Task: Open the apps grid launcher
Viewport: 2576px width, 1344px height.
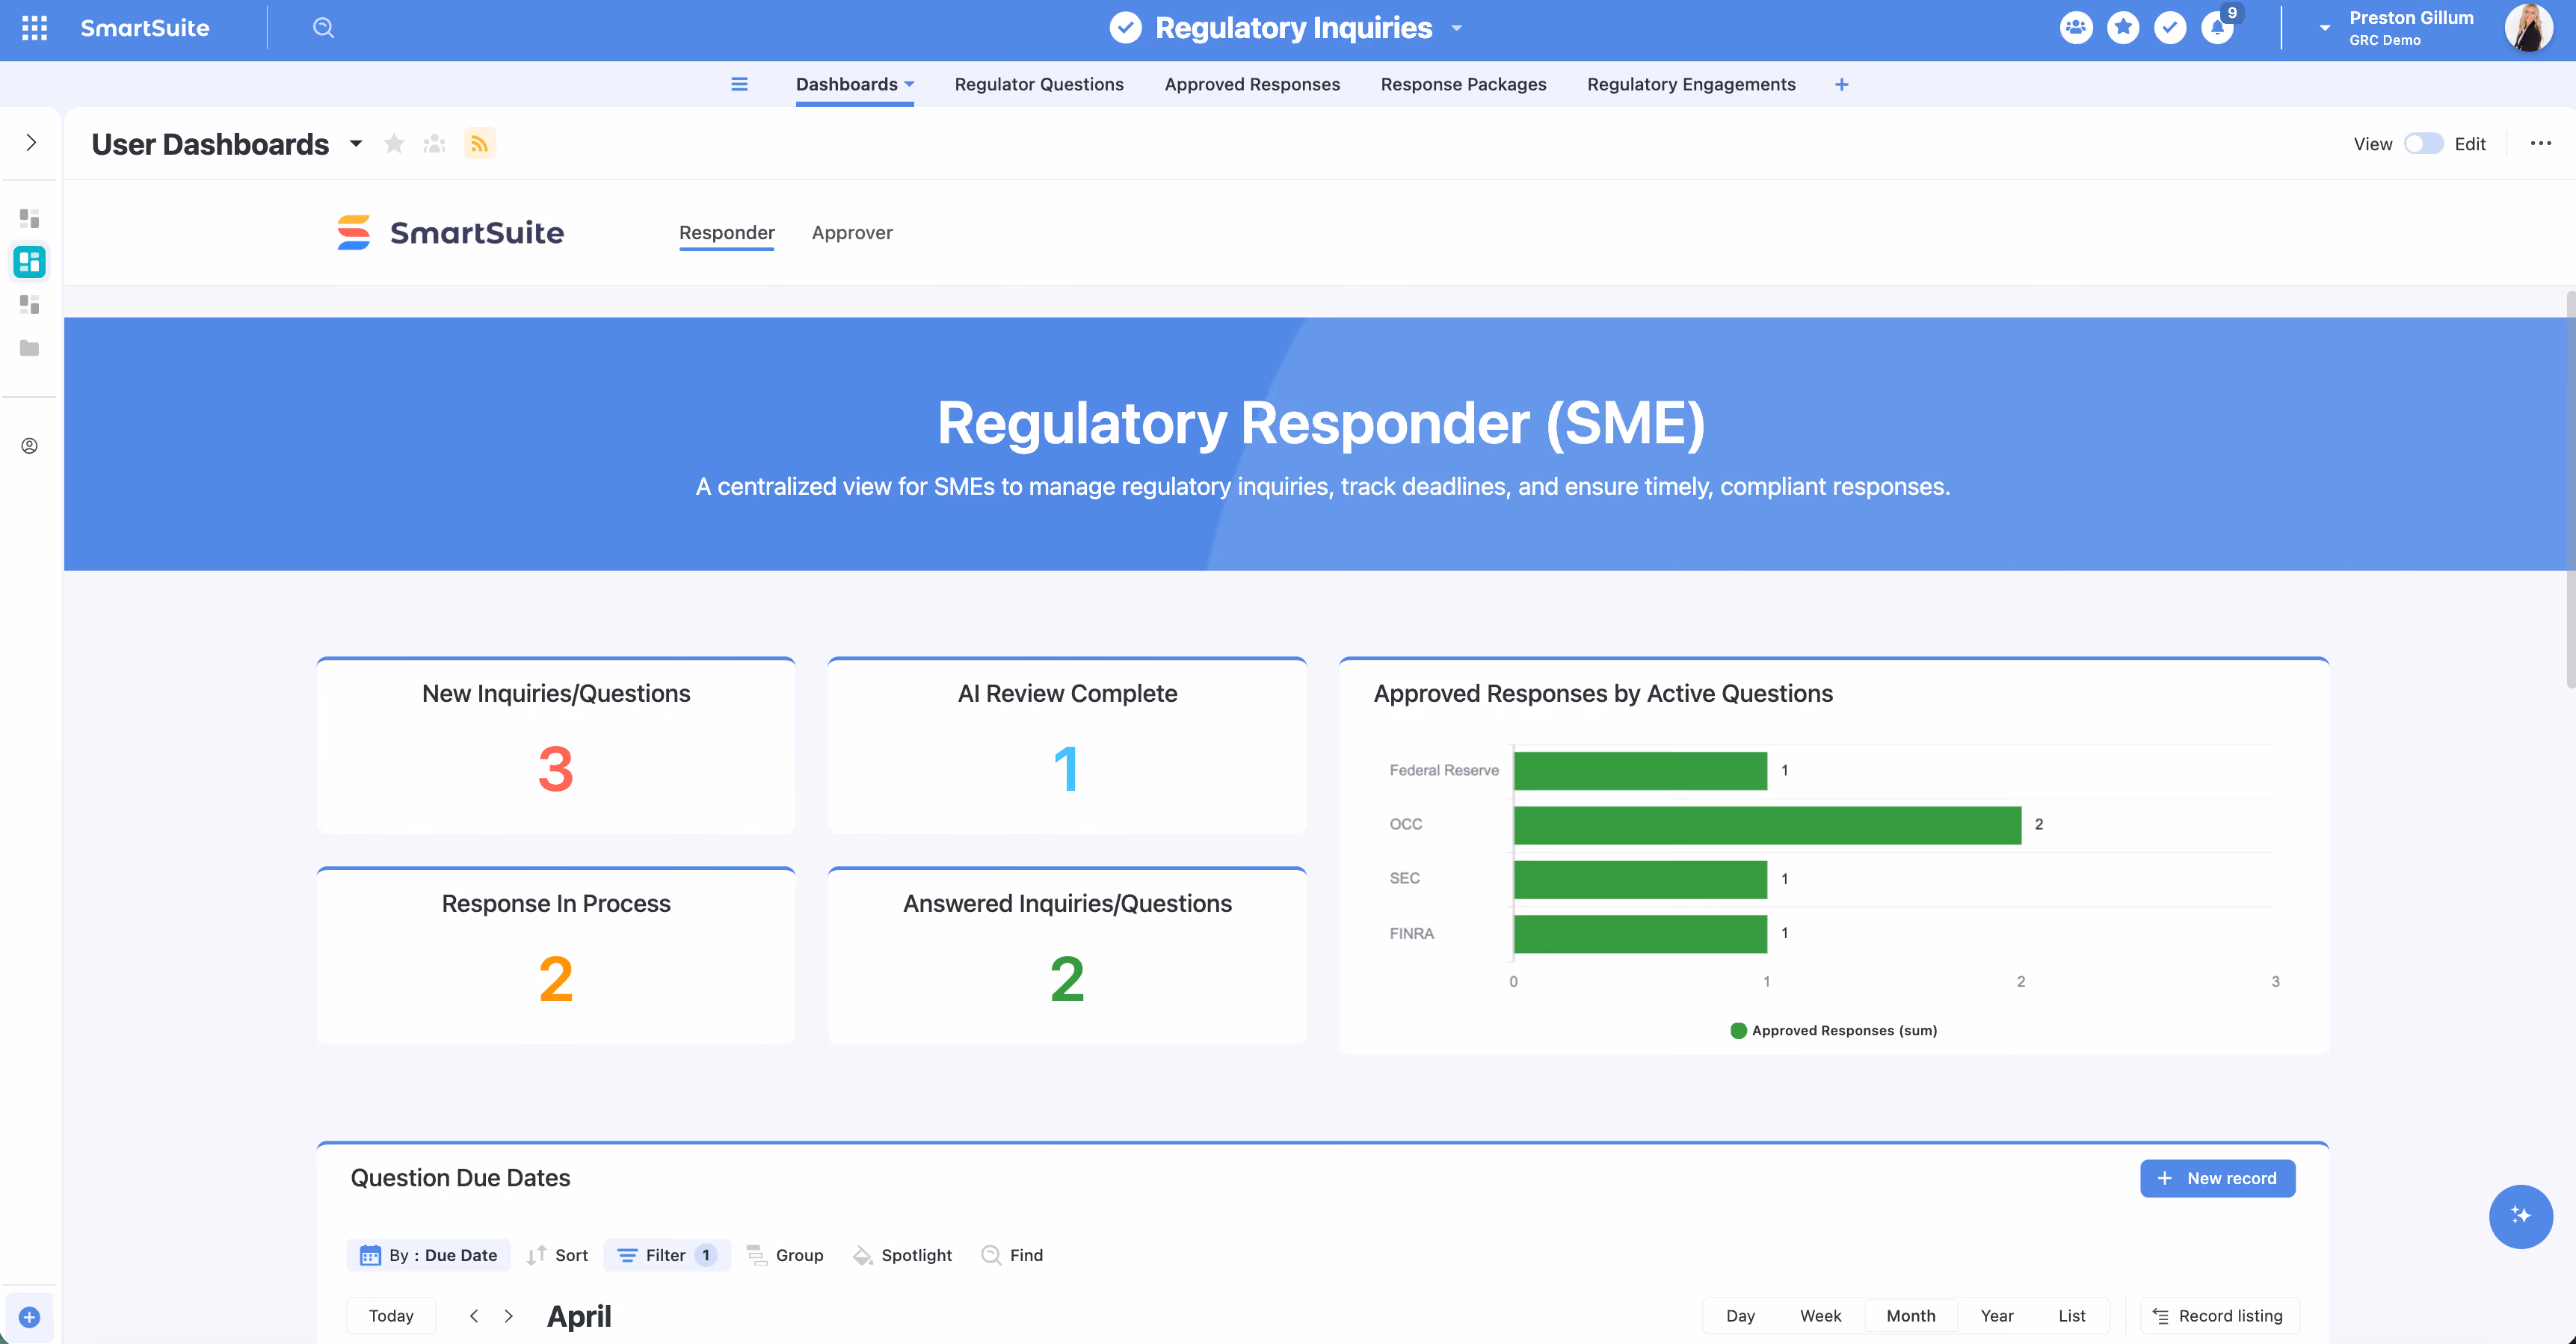Action: coord(34,28)
